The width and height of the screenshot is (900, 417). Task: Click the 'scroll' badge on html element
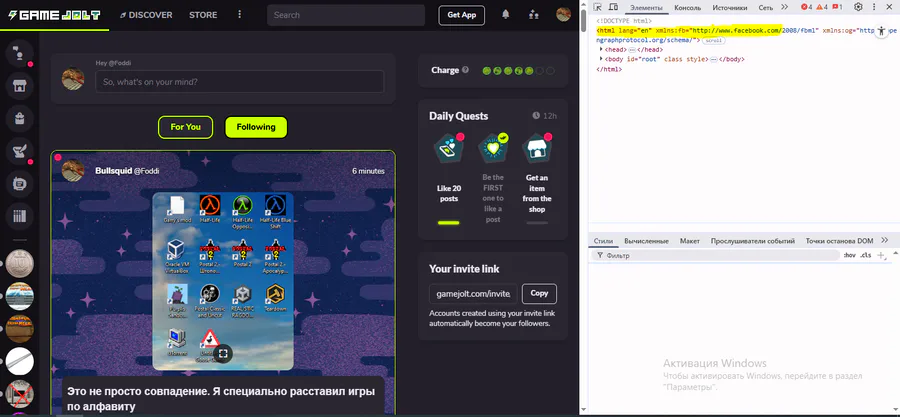(x=714, y=41)
